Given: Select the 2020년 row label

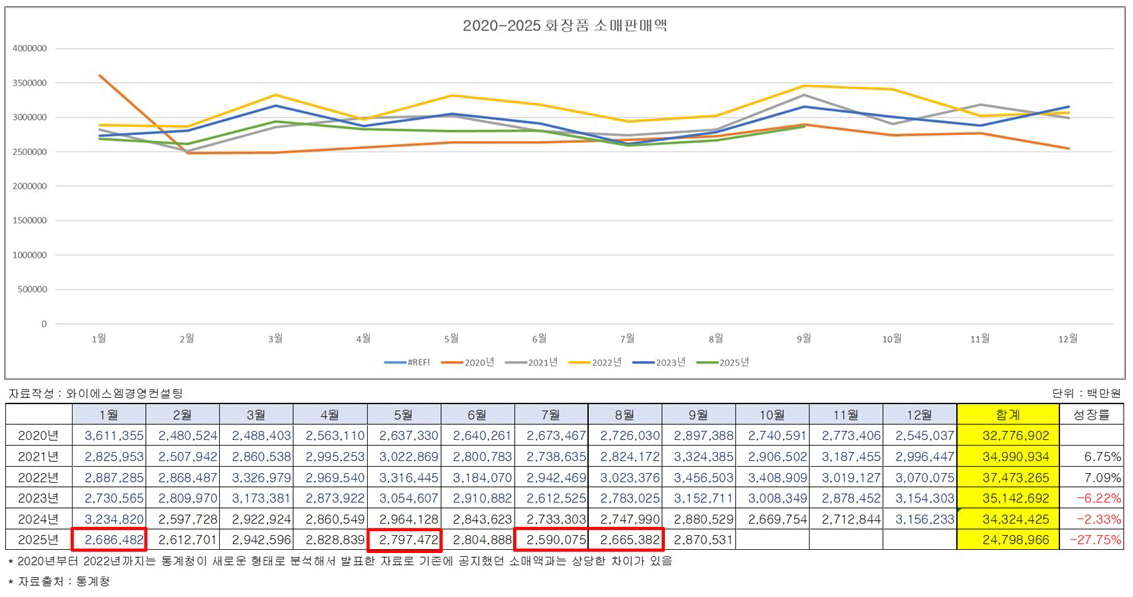Looking at the screenshot, I should pyautogui.click(x=38, y=434).
